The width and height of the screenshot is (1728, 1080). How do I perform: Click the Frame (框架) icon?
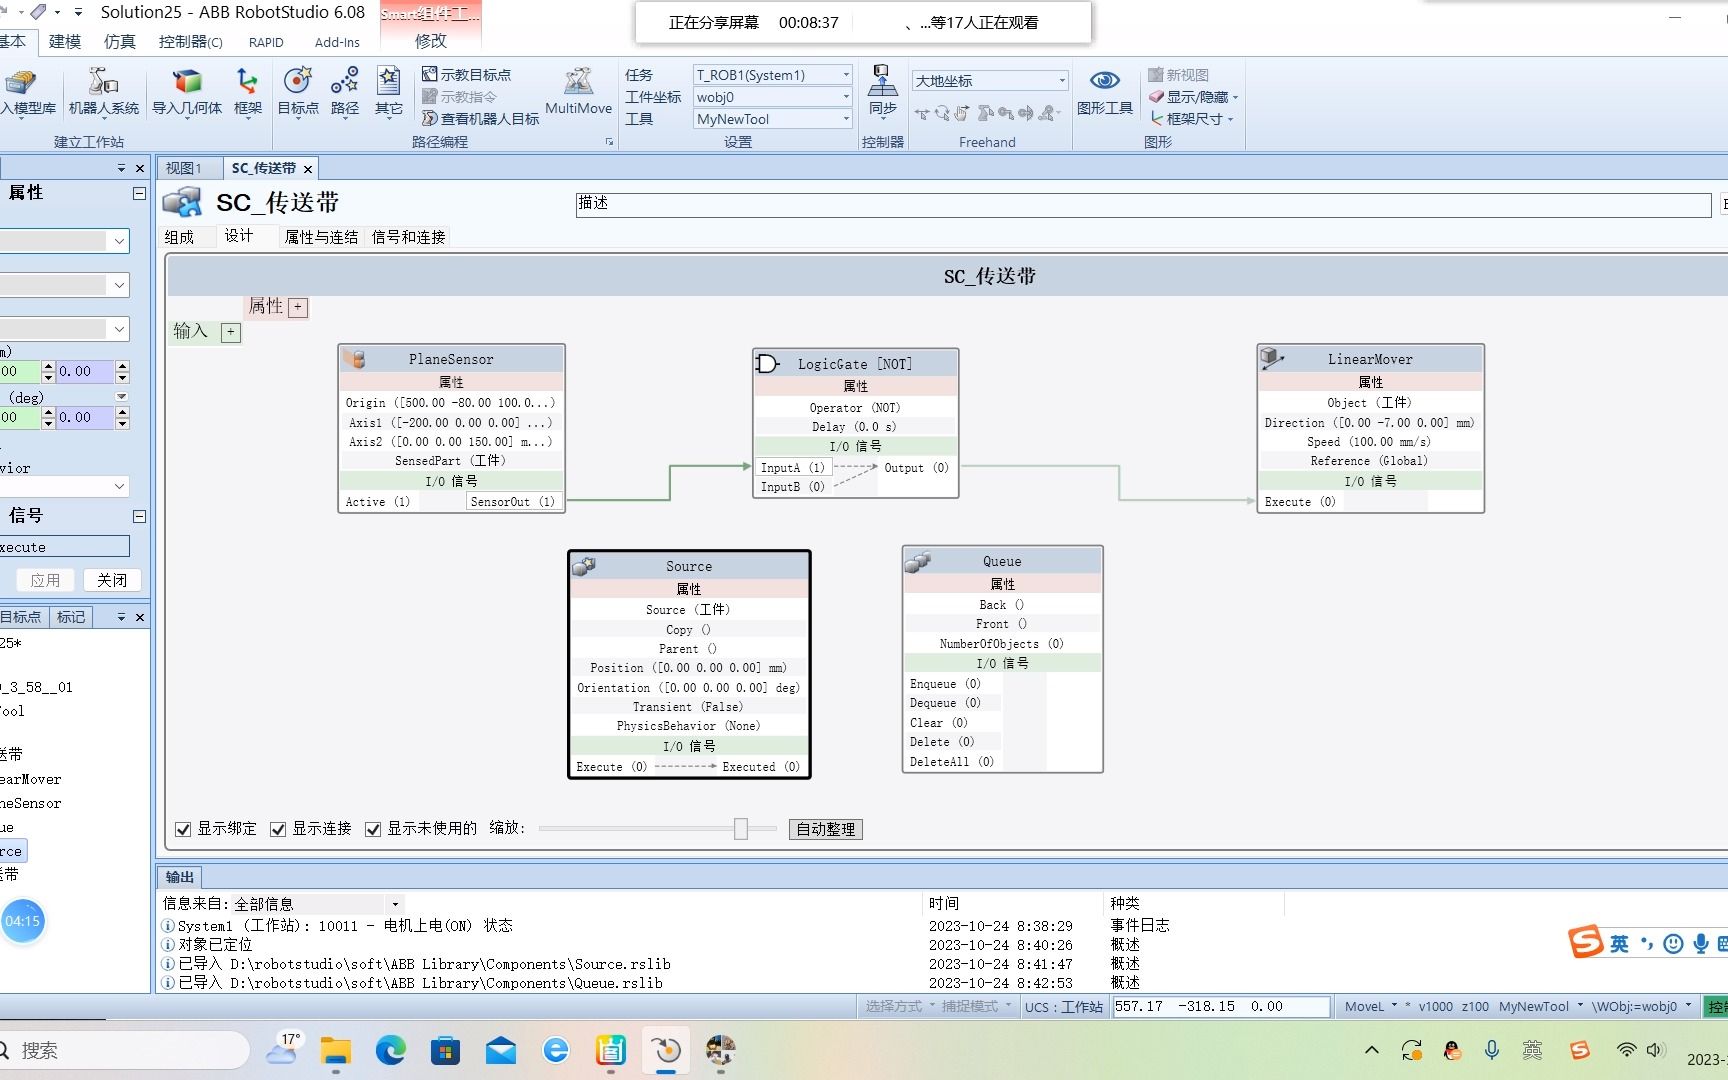(x=247, y=92)
